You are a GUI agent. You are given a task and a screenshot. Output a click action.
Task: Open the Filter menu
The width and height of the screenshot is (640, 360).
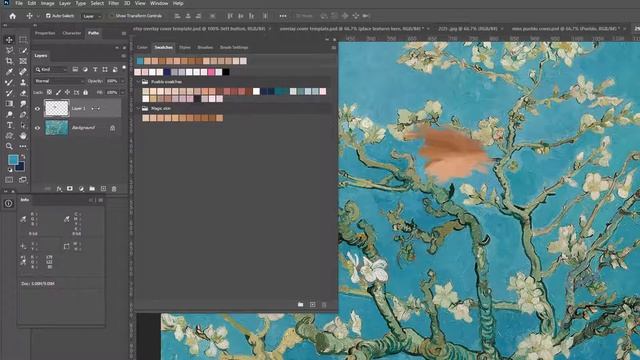click(113, 3)
